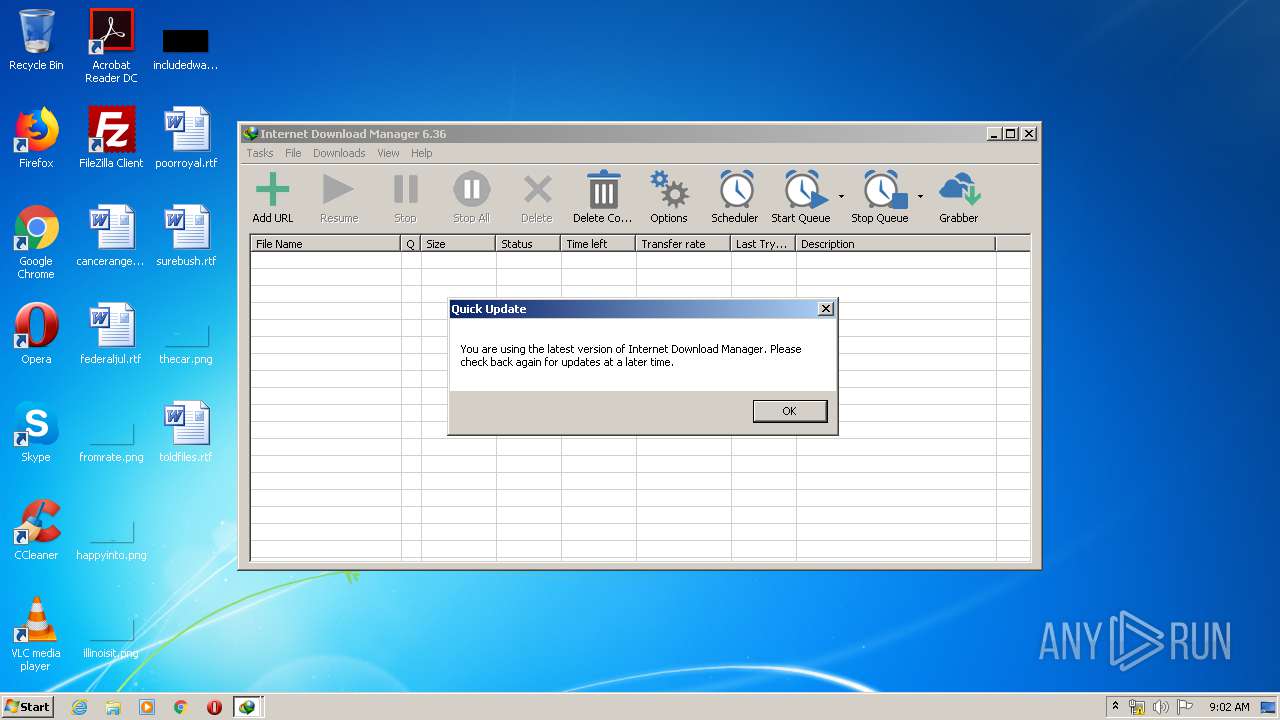Image resolution: width=1280 pixels, height=720 pixels.
Task: Click the Stop toolbar icon
Action: pos(405,190)
